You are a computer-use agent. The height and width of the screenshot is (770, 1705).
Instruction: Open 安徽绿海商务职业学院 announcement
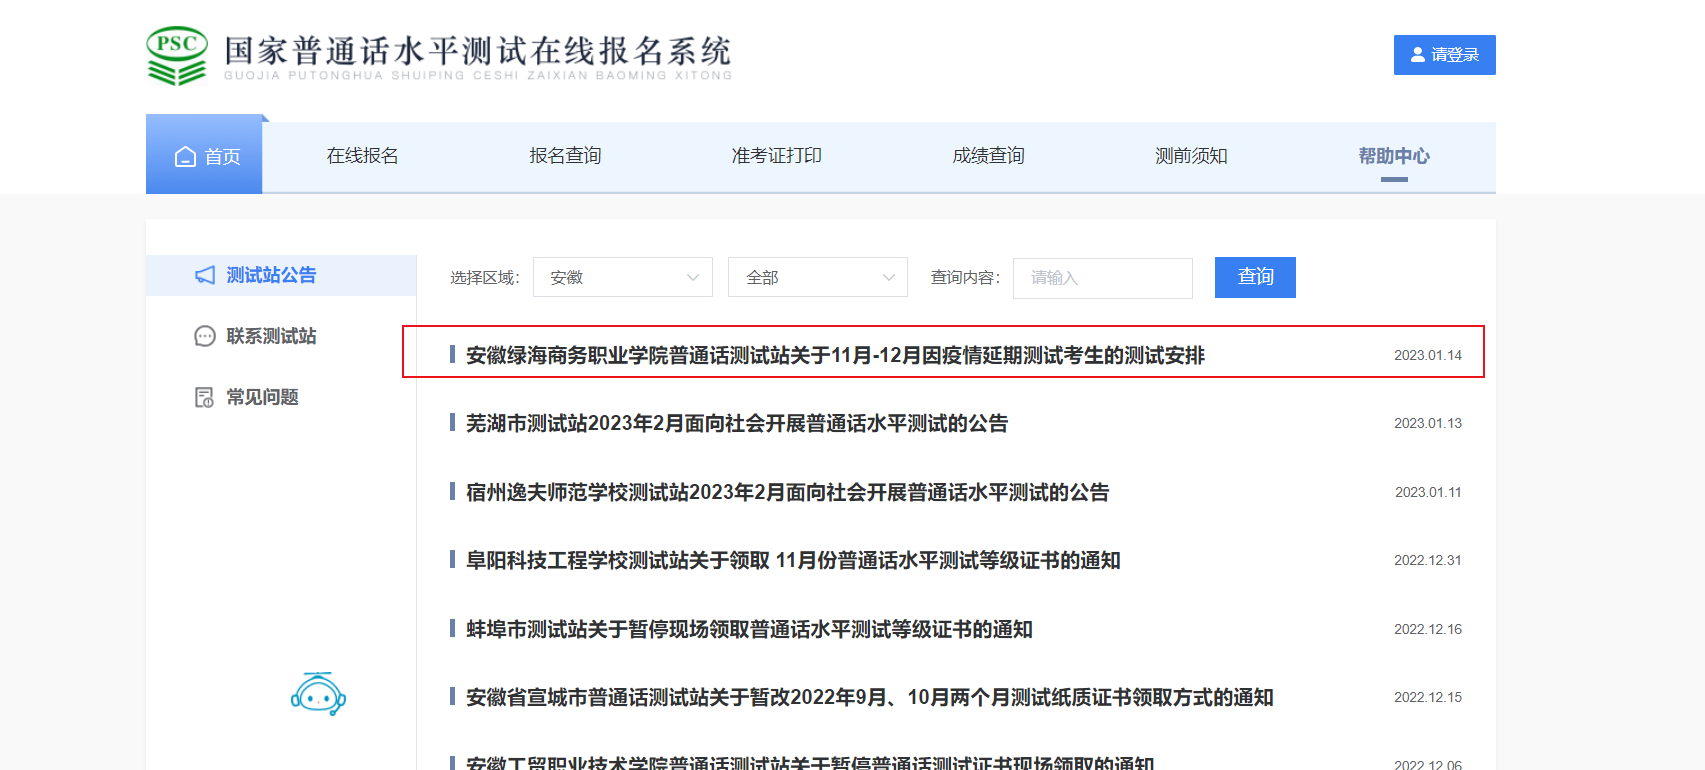pos(835,355)
